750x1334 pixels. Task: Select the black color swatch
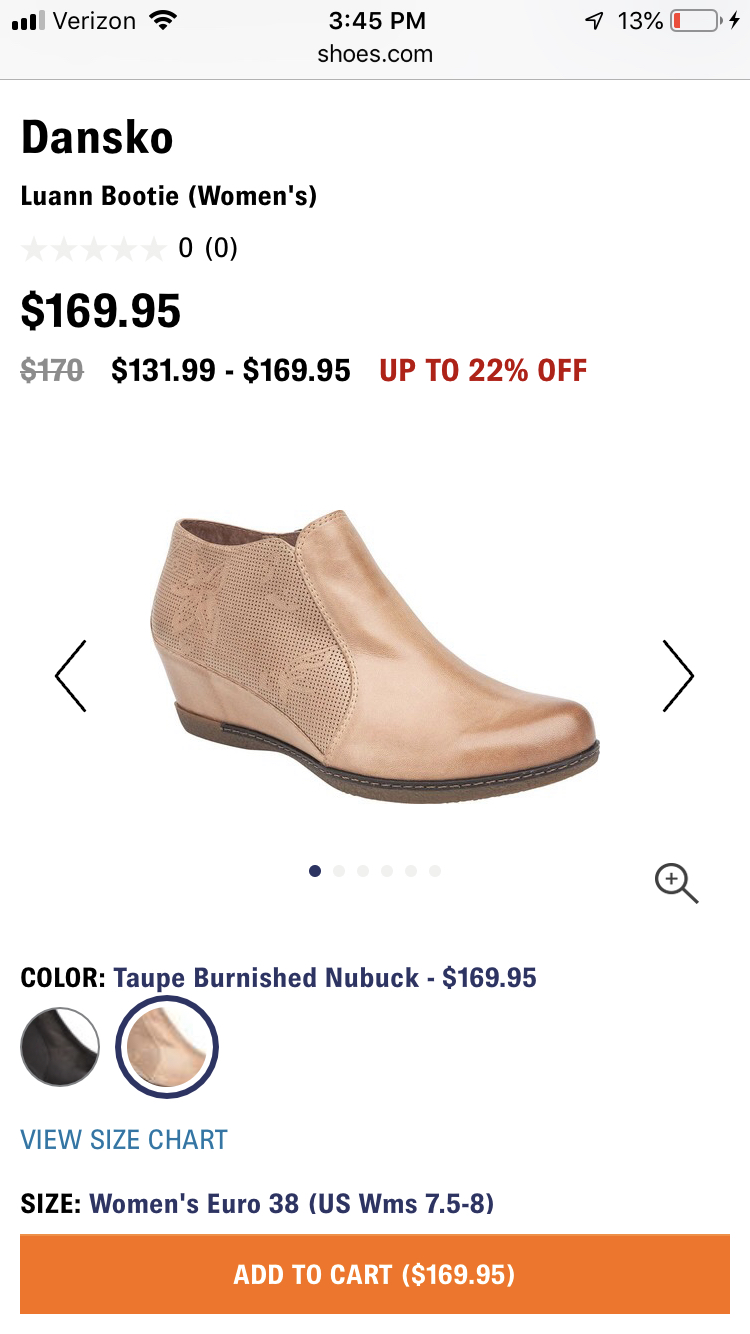click(x=60, y=1047)
